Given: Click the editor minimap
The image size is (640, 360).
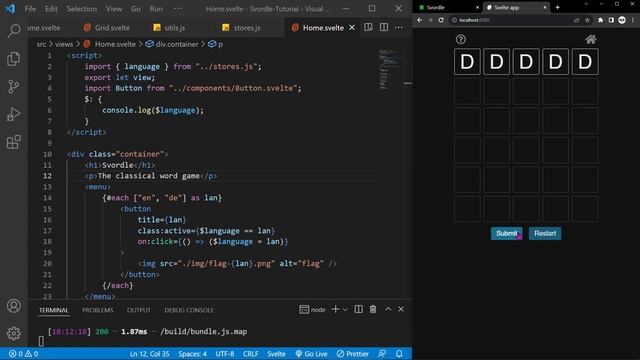Looking at the screenshot, I should pyautogui.click(x=389, y=69).
